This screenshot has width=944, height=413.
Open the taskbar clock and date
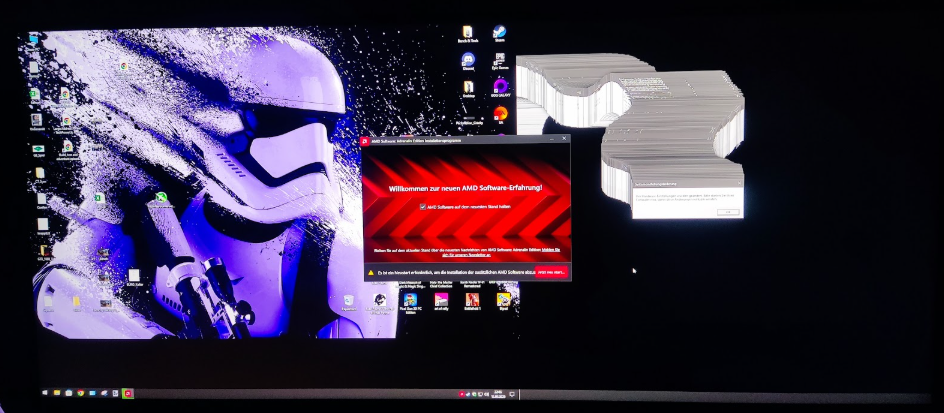pyautogui.click(x=498, y=394)
